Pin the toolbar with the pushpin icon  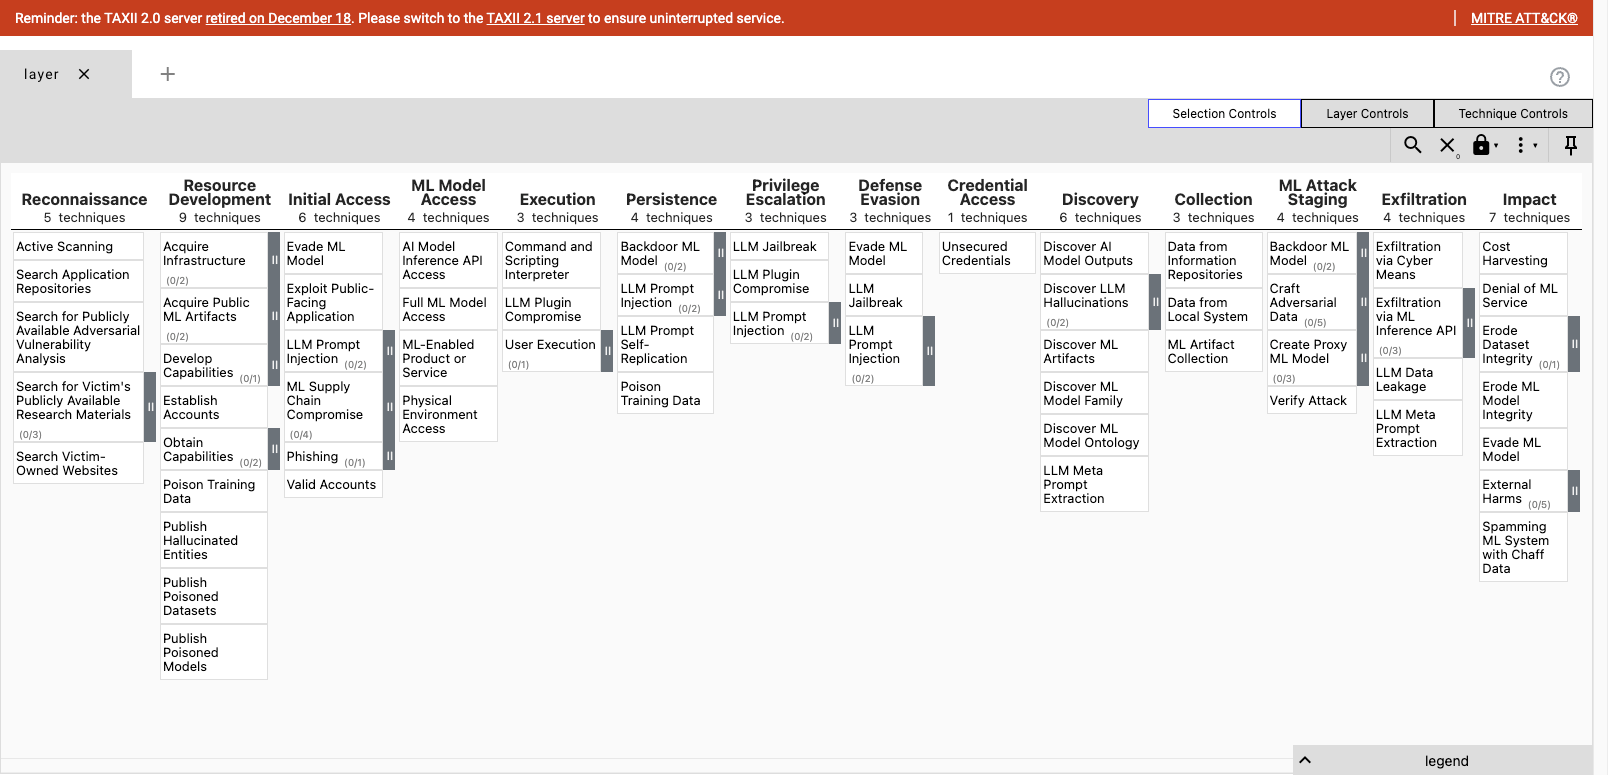coord(1570,145)
